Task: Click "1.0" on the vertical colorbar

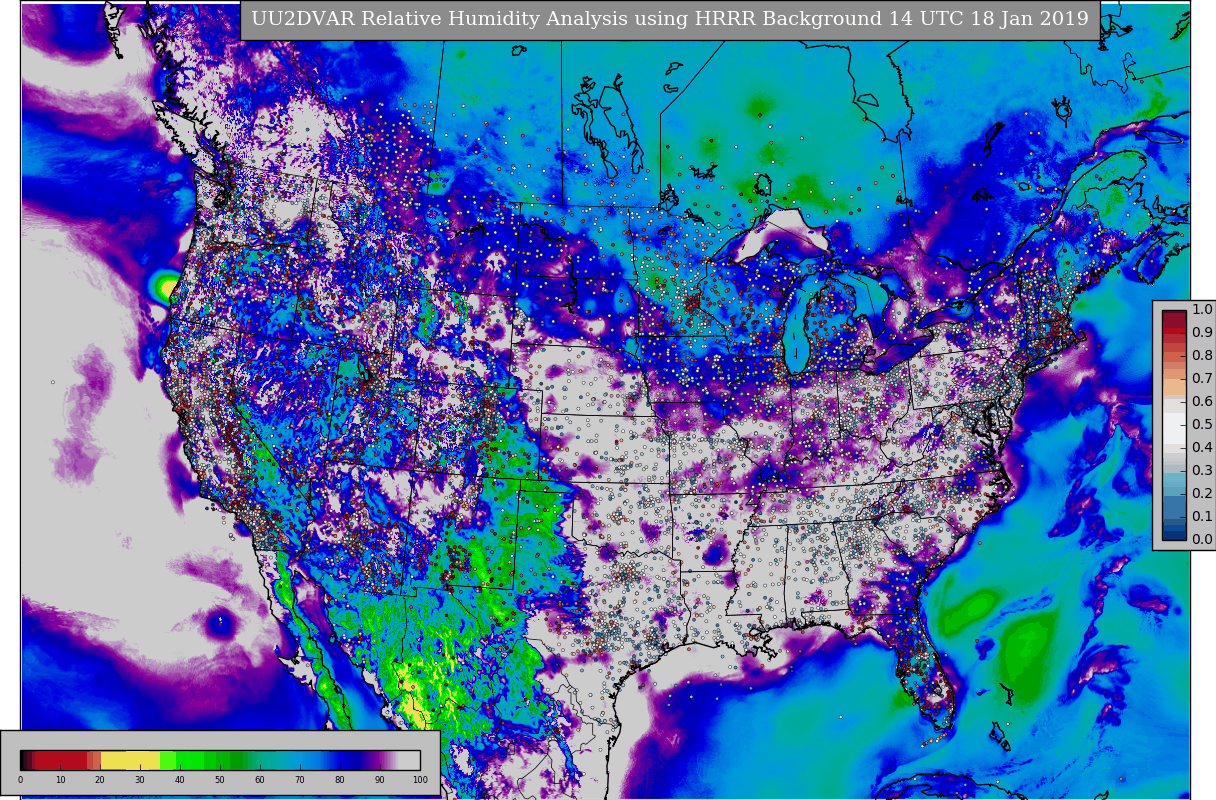Action: tap(1202, 310)
